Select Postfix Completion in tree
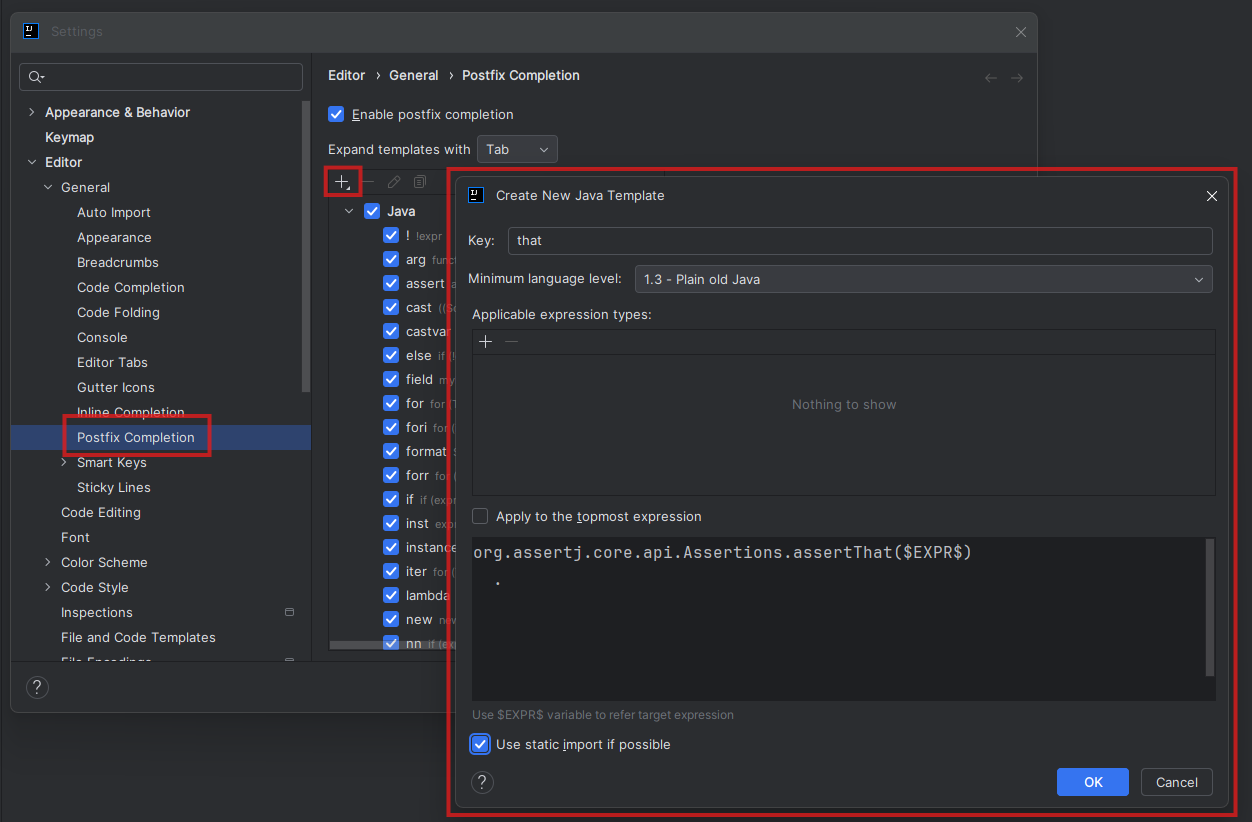Screen dimensions: 1252x822 pyautogui.click(x=136, y=437)
